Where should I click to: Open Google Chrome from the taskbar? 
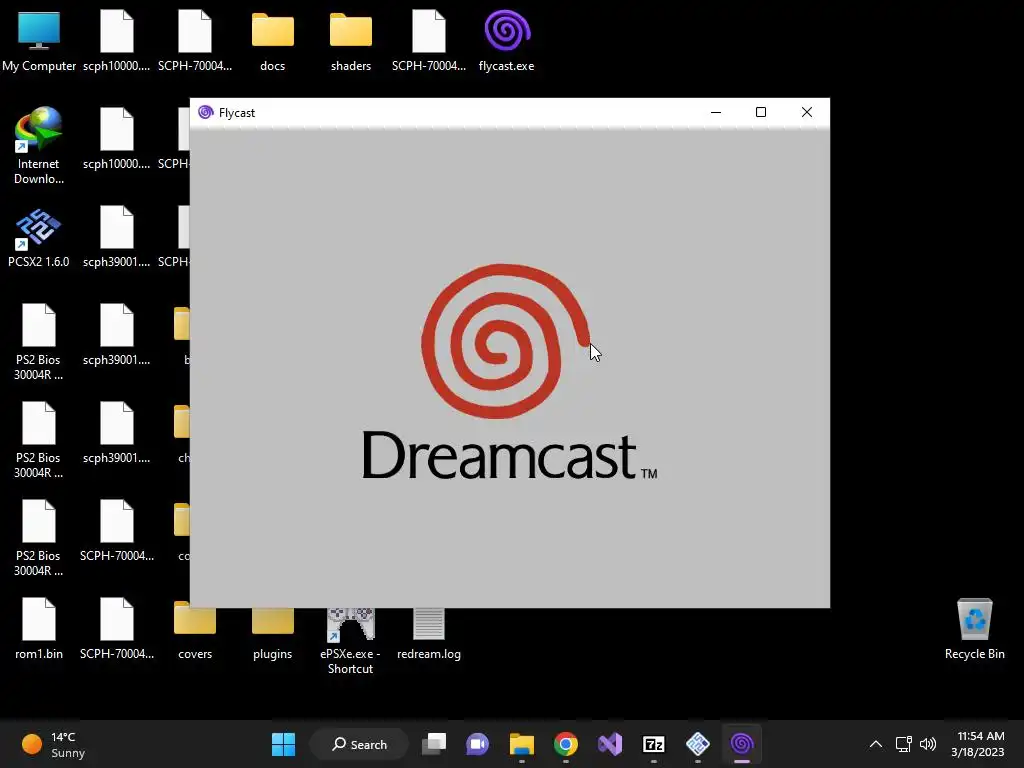point(566,744)
